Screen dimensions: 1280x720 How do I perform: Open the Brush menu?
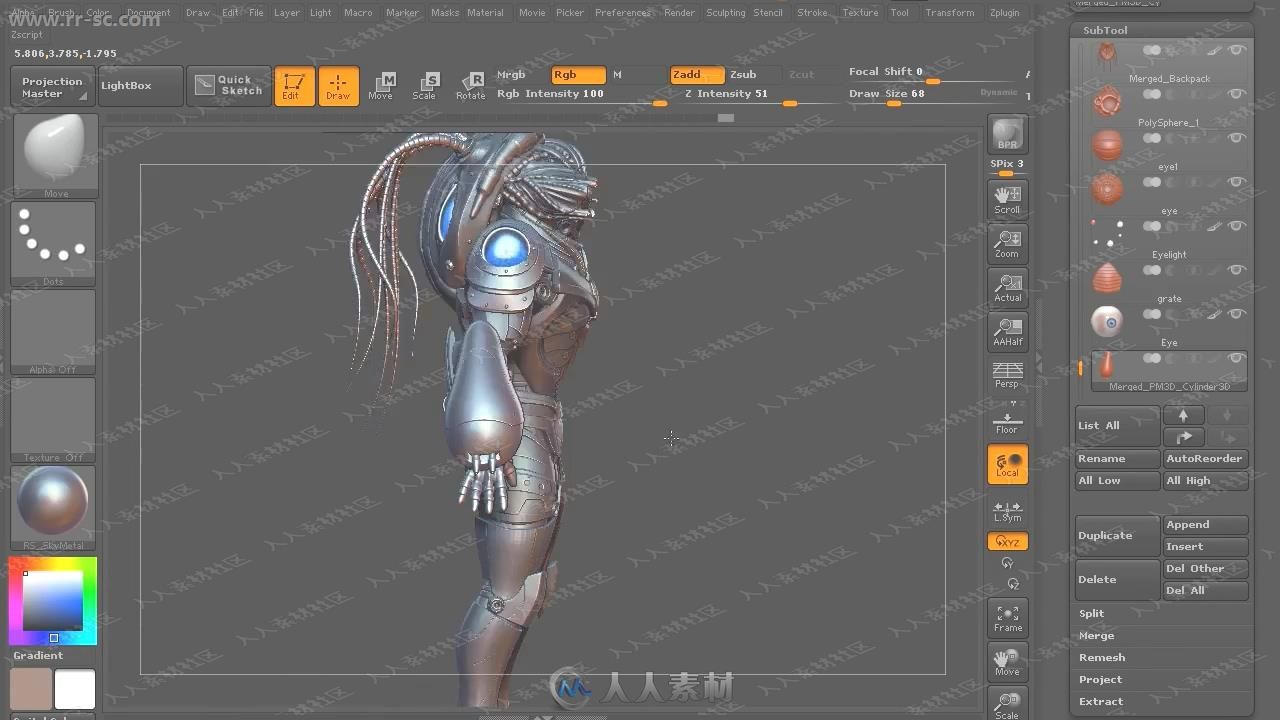(x=61, y=13)
